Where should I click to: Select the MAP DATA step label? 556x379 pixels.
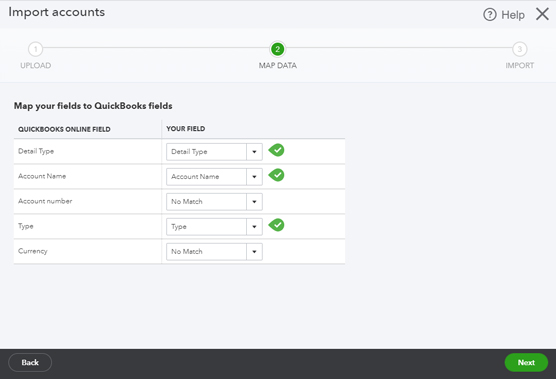pyautogui.click(x=278, y=66)
